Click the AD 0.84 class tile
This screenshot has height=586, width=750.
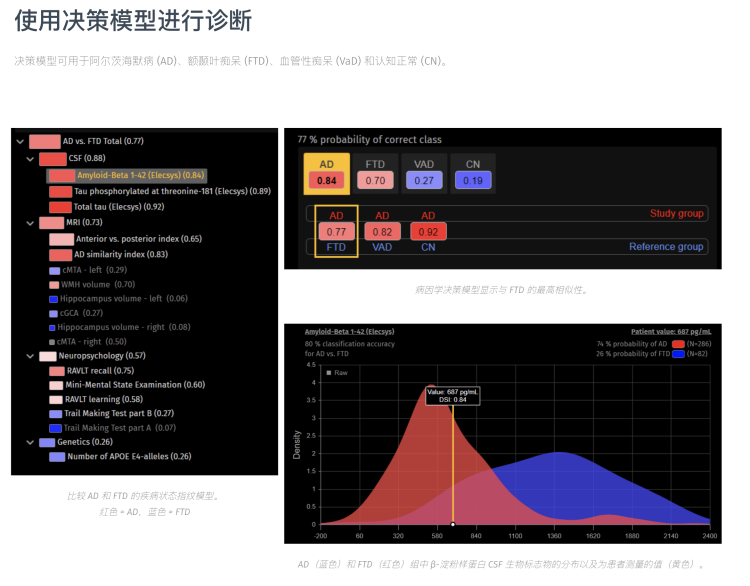click(x=327, y=174)
